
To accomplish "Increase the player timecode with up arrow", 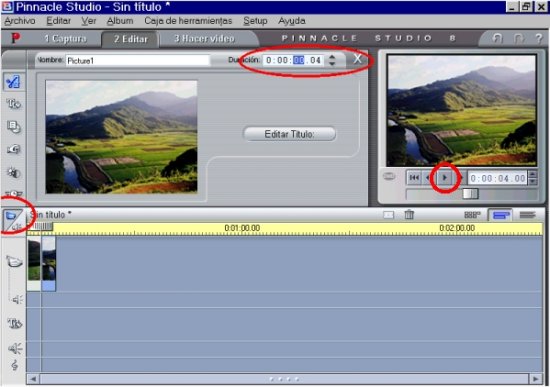I will tap(533, 174).
